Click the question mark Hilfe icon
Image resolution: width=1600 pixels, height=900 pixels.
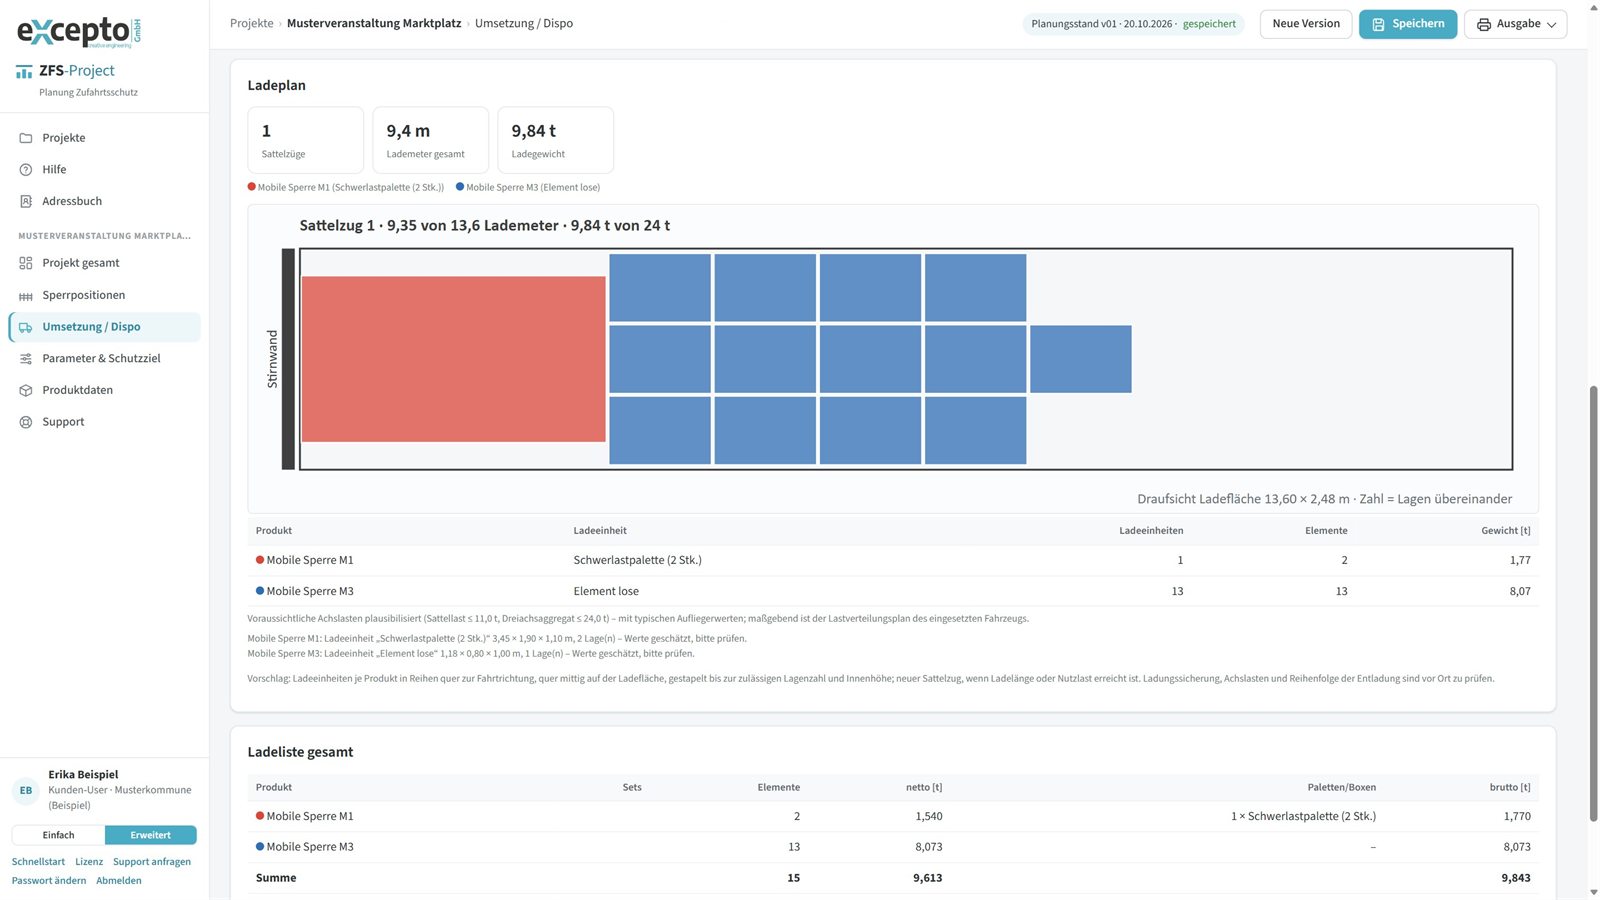(x=26, y=170)
